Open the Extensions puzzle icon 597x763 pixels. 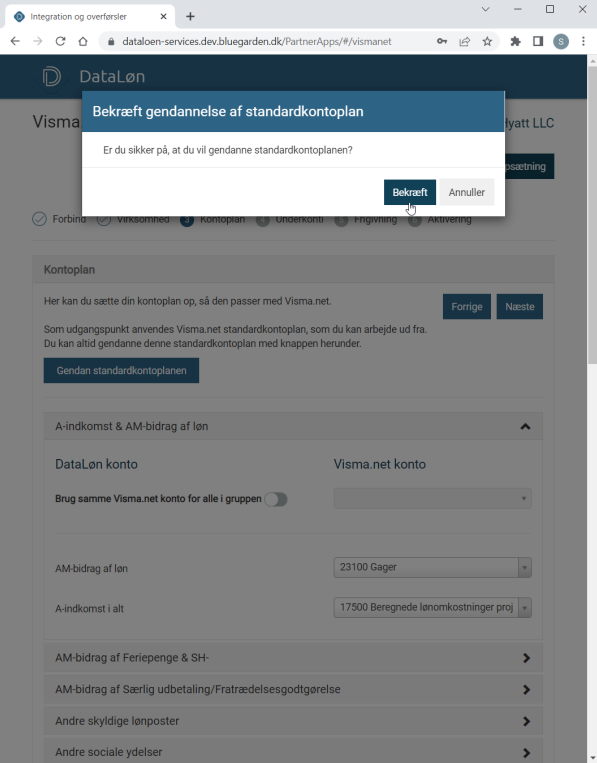[515, 41]
